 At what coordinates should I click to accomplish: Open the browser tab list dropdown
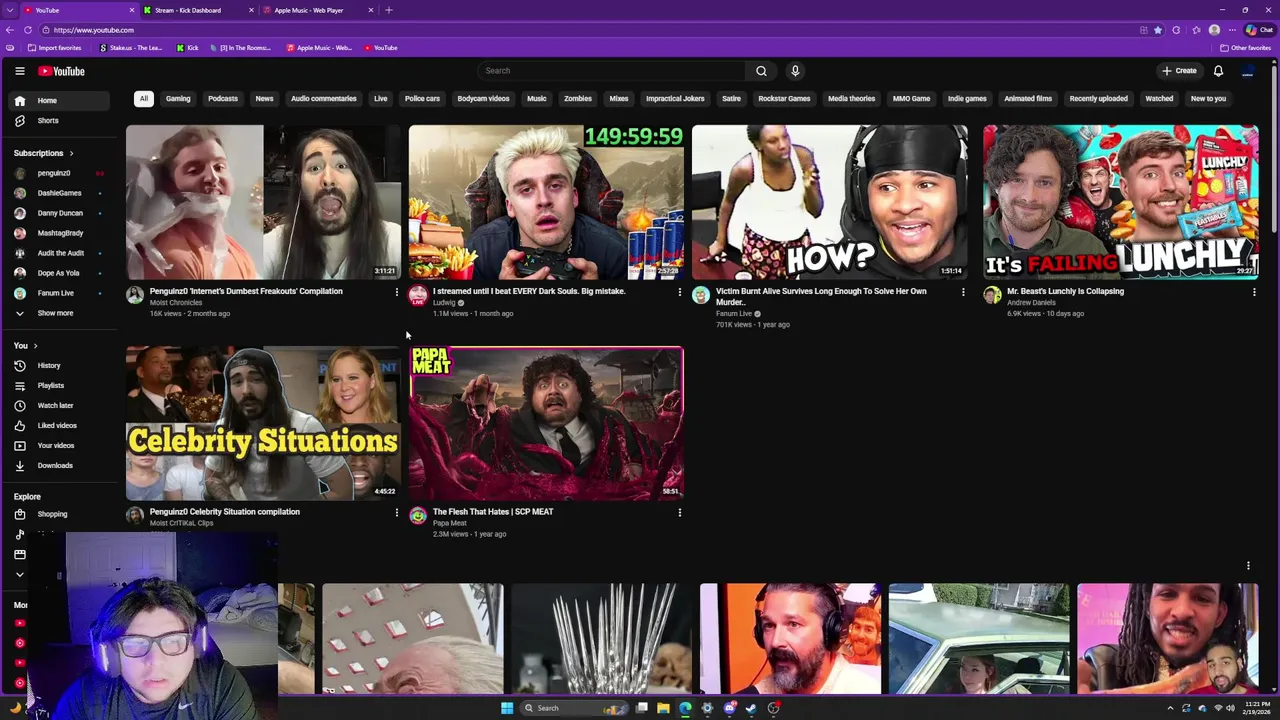click(x=9, y=10)
